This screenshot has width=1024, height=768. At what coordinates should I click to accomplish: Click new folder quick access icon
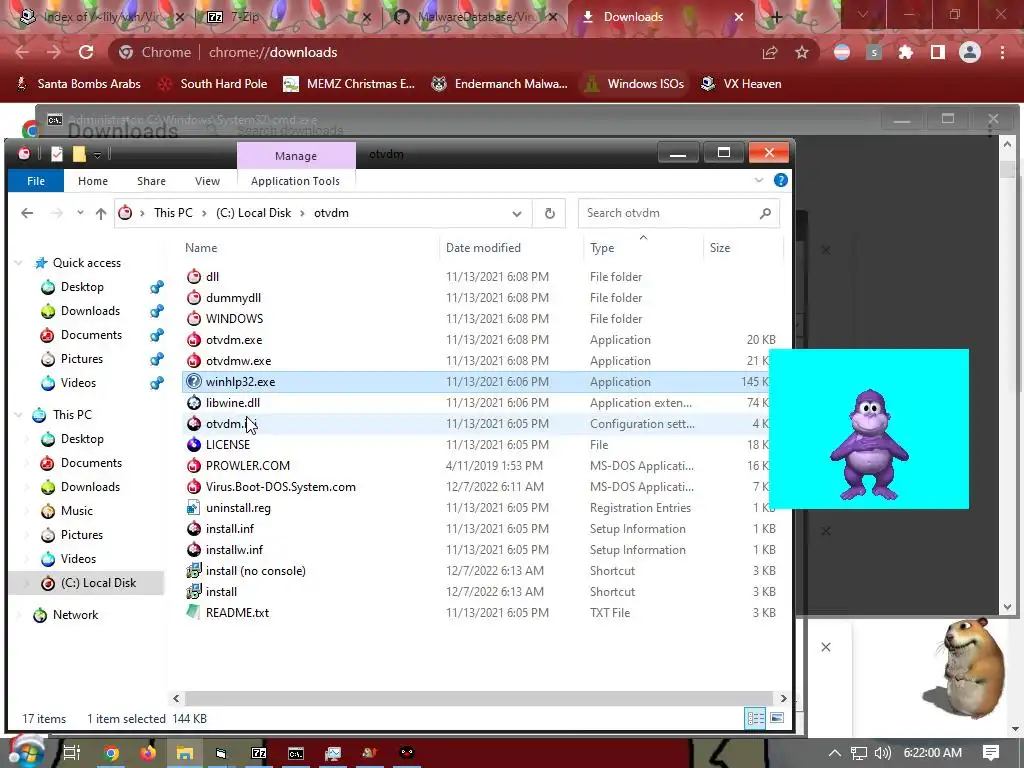tap(79, 153)
